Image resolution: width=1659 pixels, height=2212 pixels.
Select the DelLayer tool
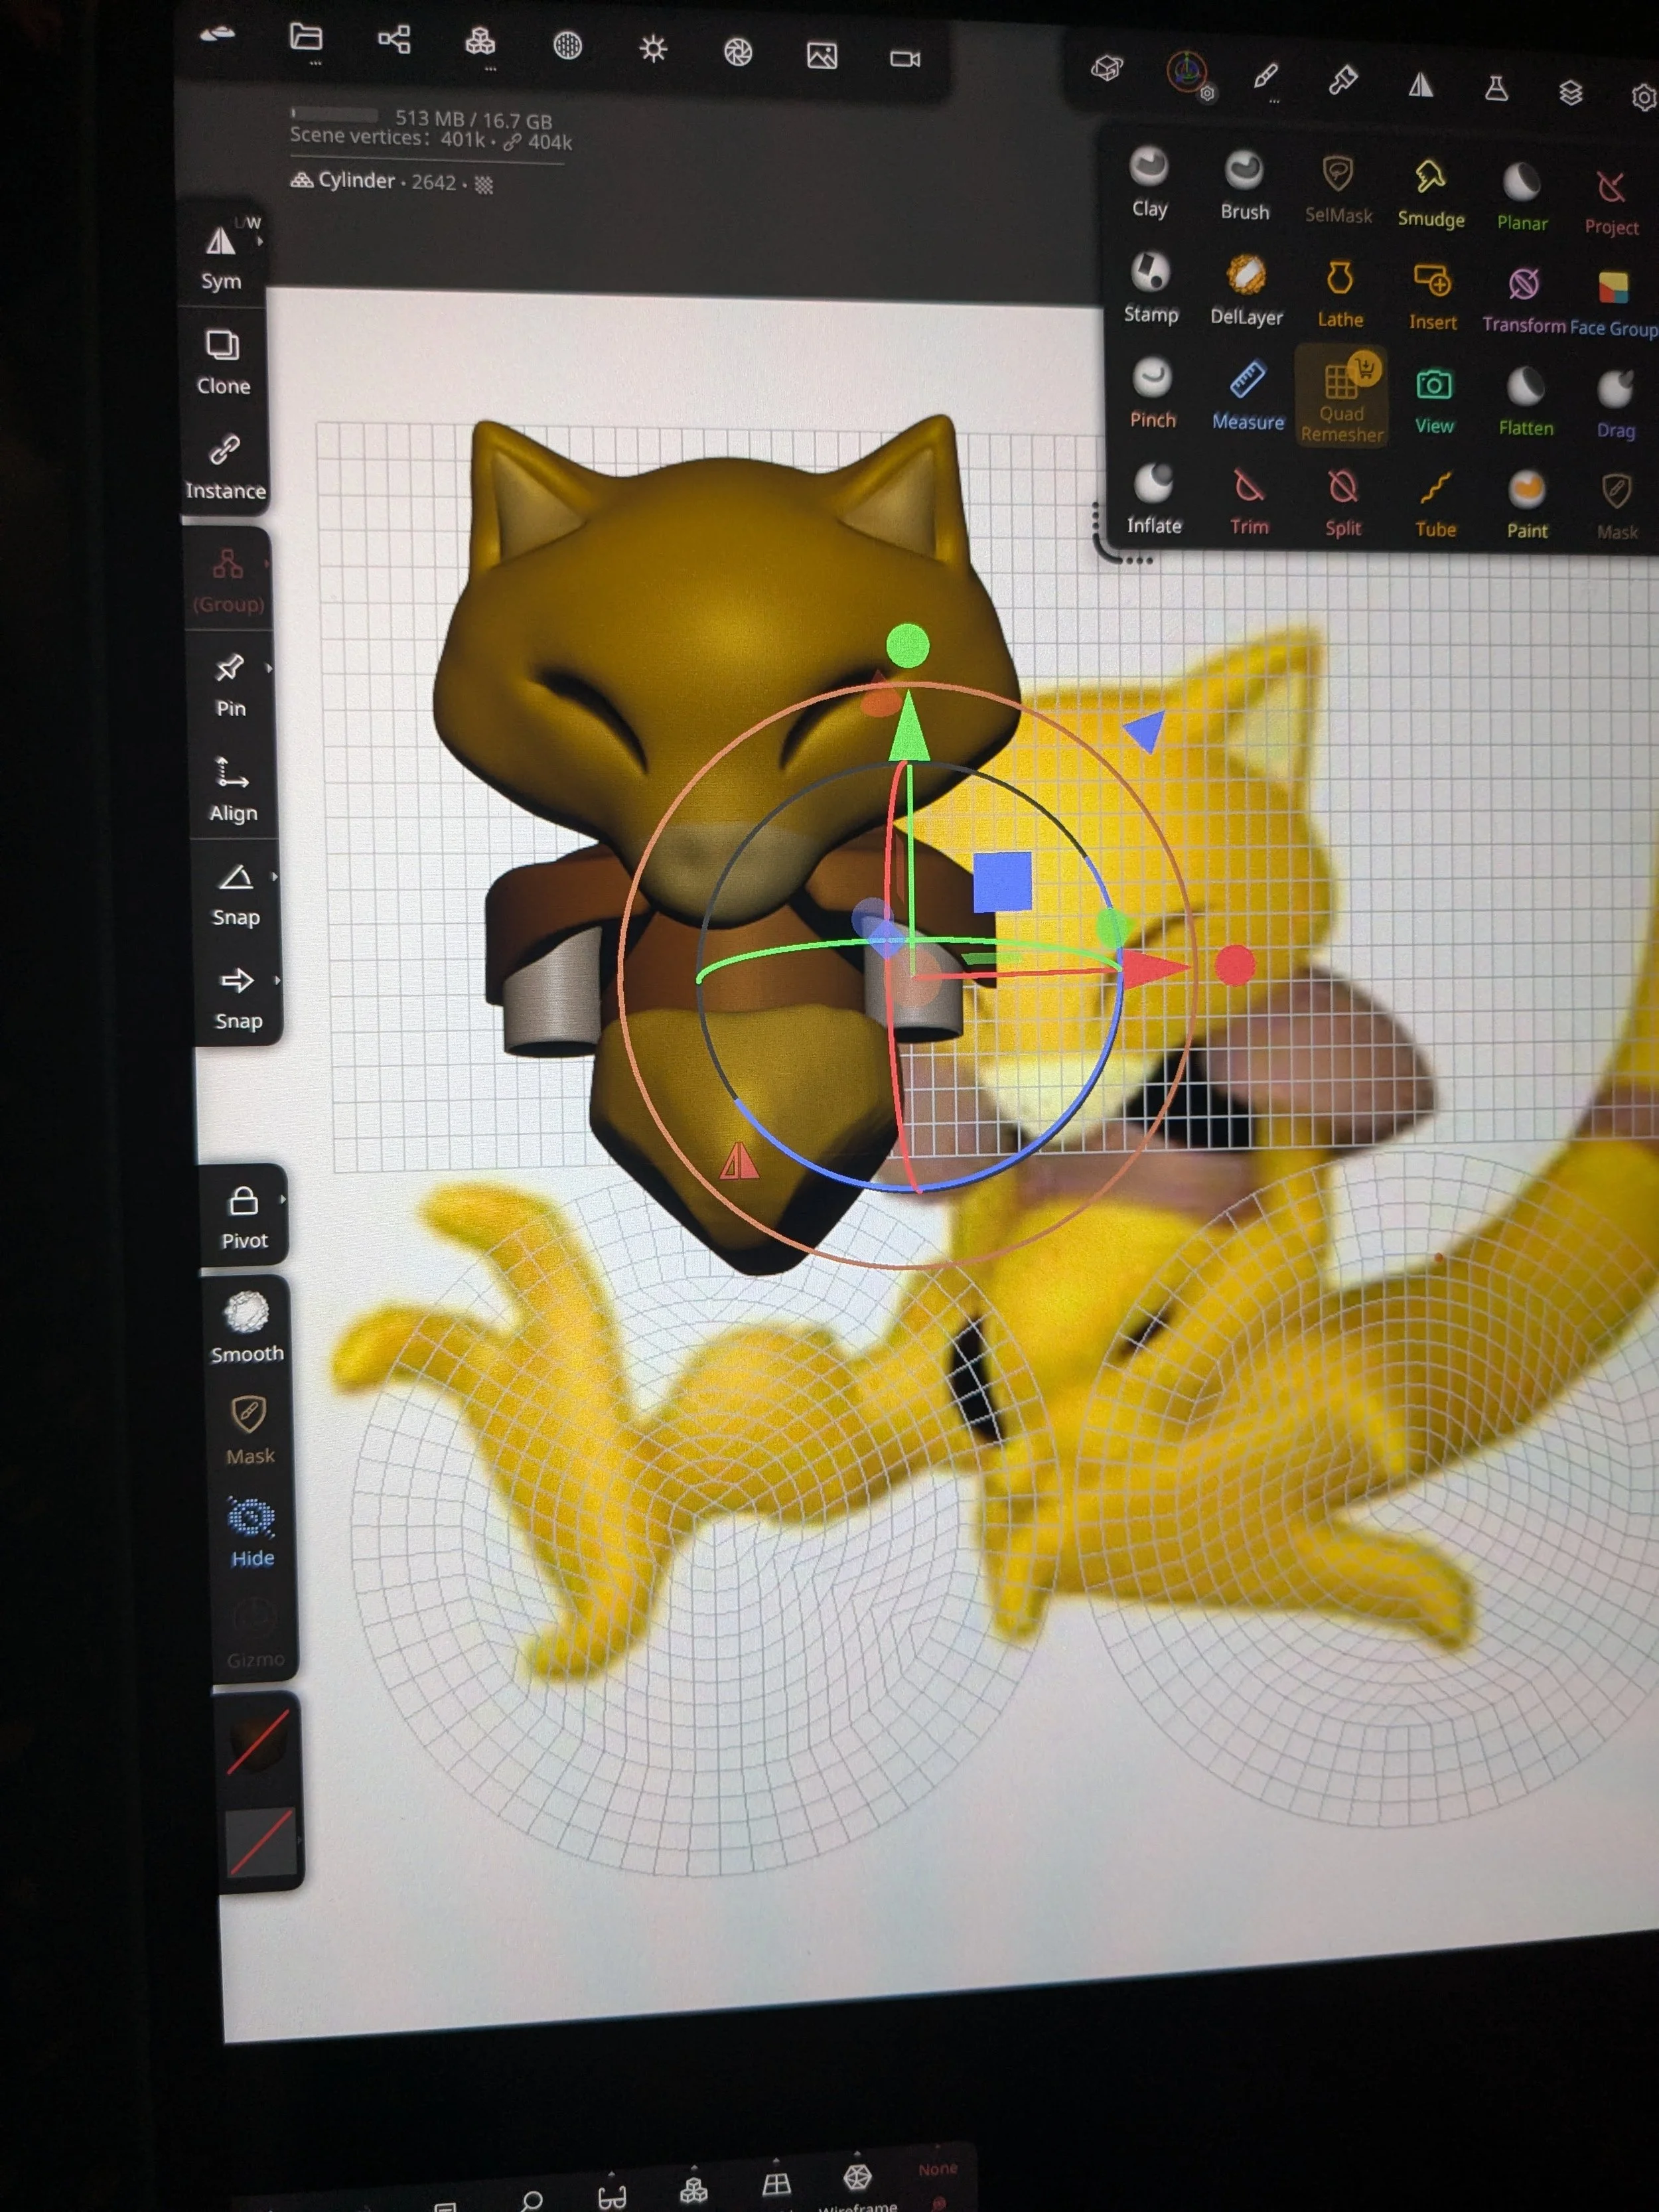coord(1246,290)
